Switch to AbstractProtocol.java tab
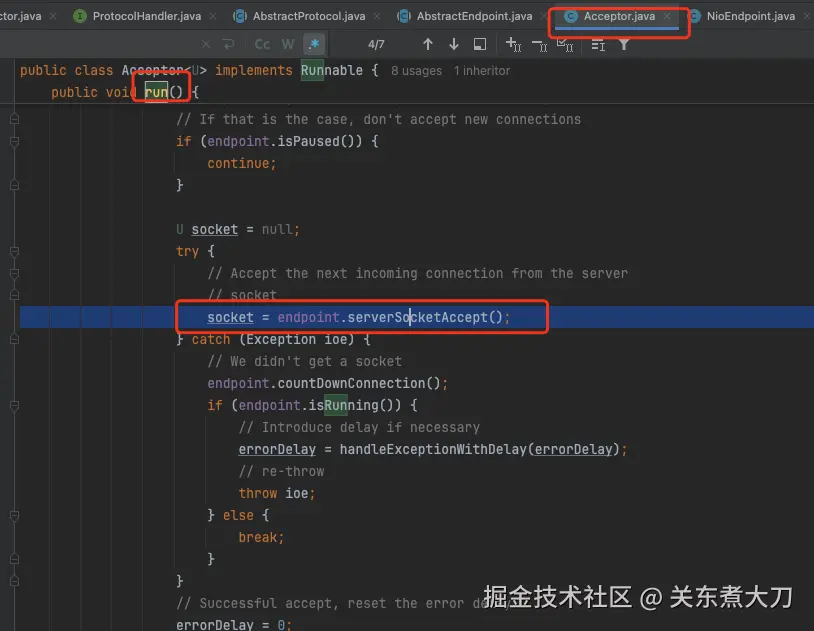The image size is (814, 631). (x=309, y=16)
